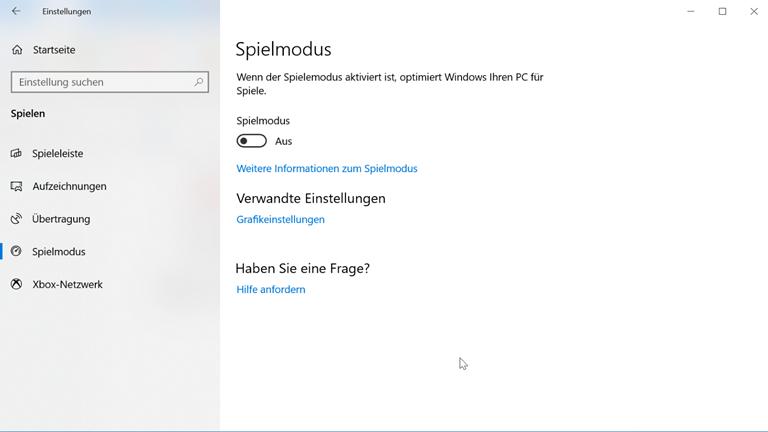768x432 pixels.
Task: Minimize the Einstellungen window
Action: coord(691,12)
